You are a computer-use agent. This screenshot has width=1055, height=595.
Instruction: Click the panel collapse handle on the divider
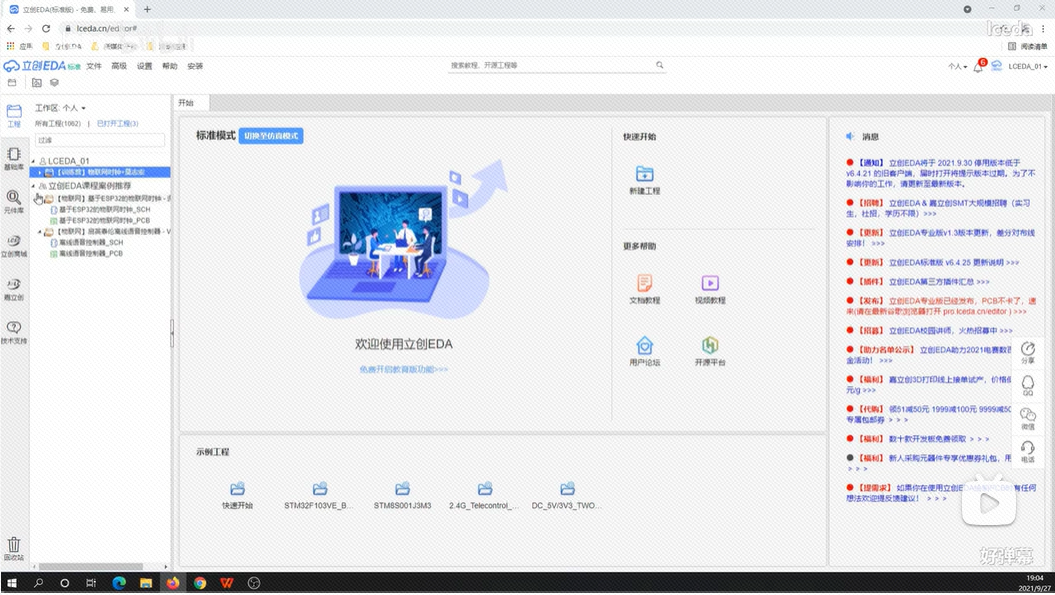click(172, 333)
